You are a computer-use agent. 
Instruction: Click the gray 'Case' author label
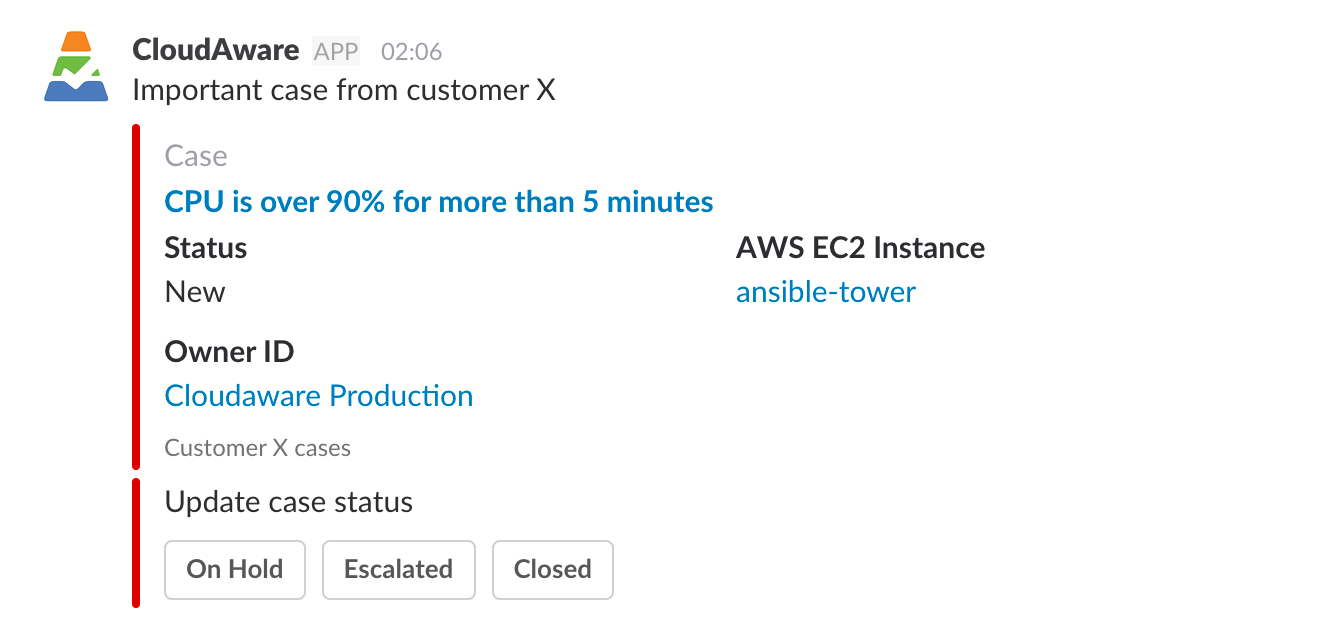pyautogui.click(x=196, y=156)
